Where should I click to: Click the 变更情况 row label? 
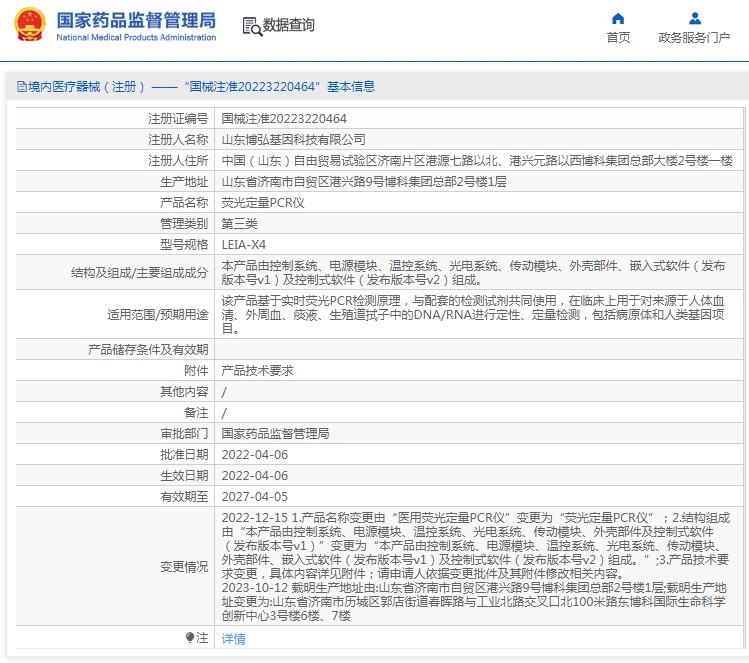(184, 566)
